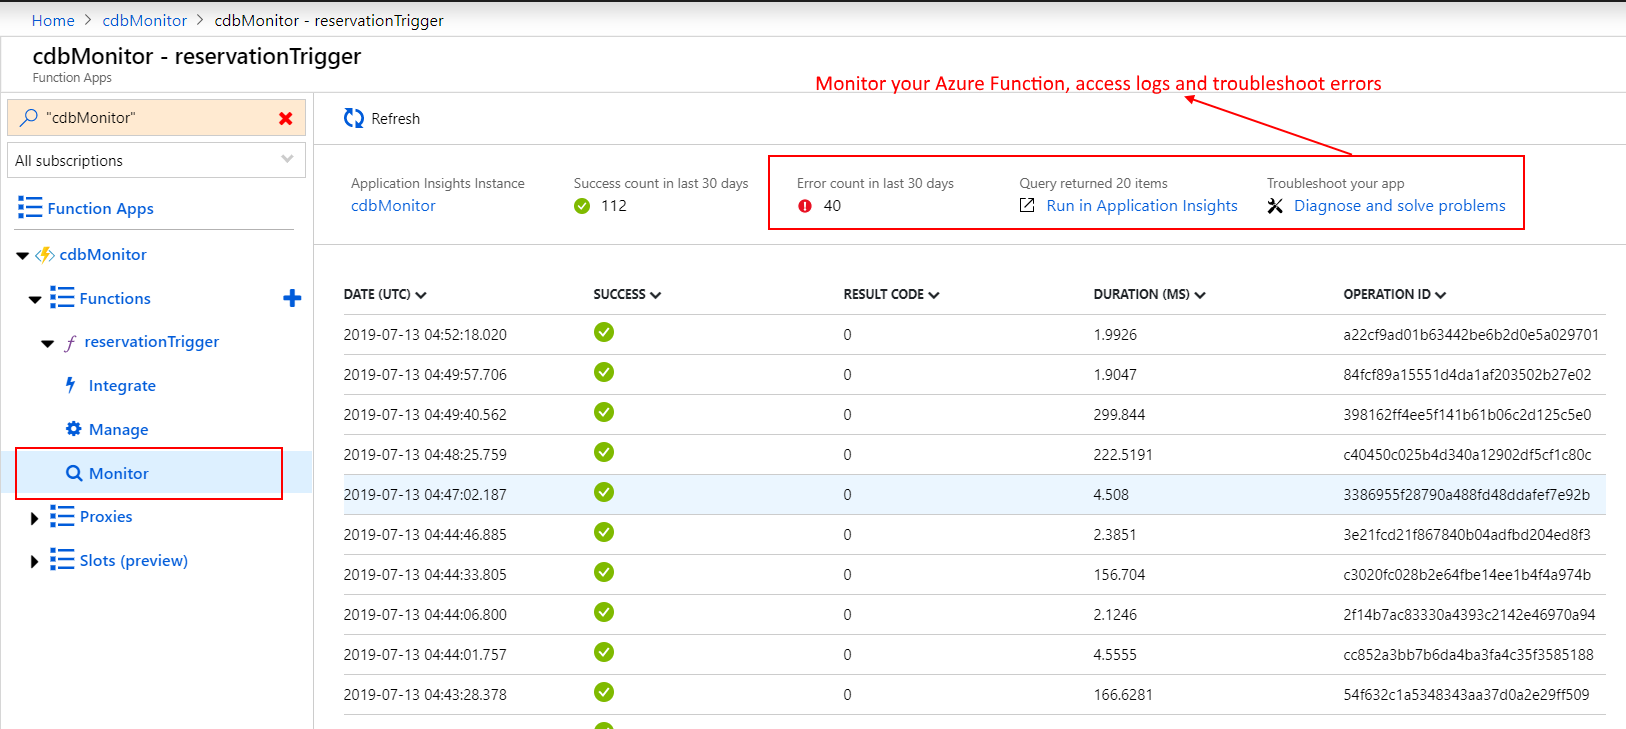Sort by DATE (UTC) column

point(385,295)
